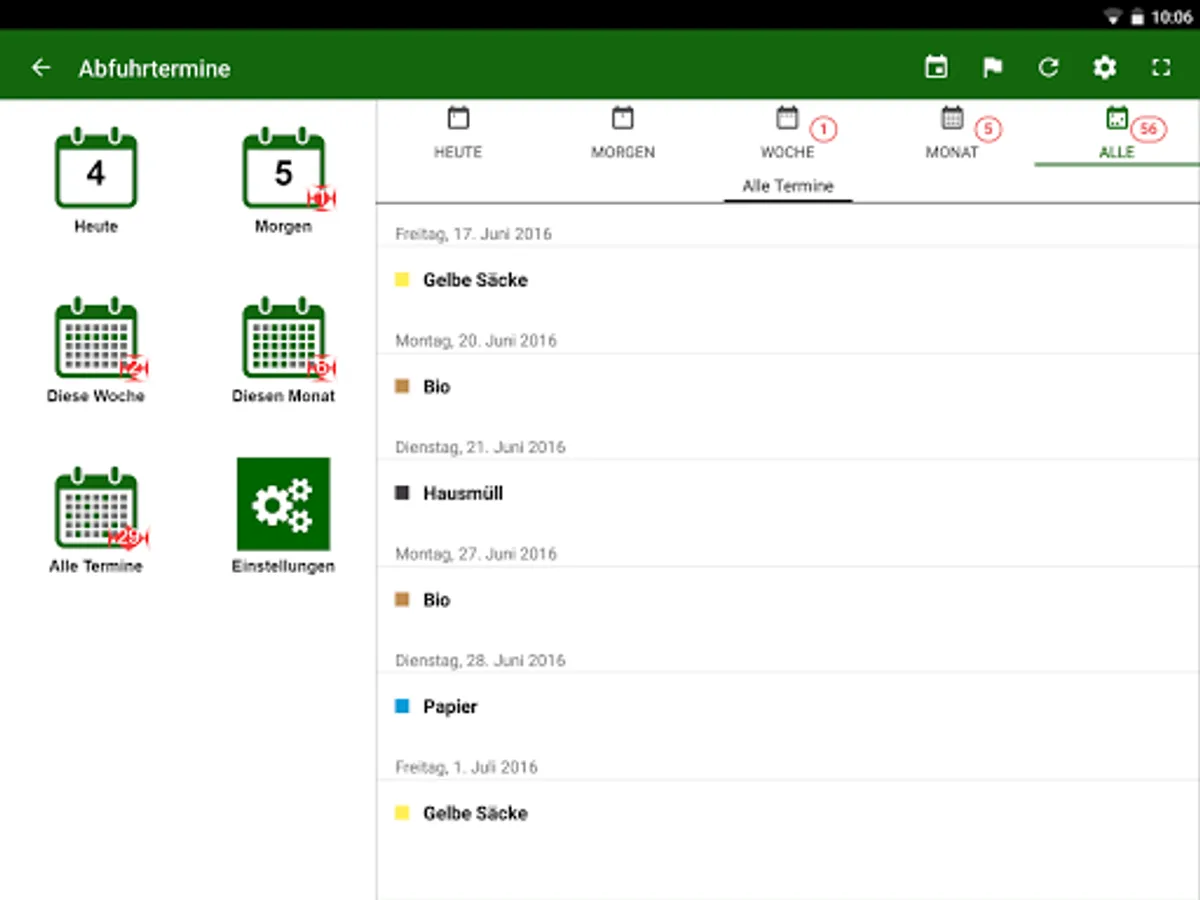Switch to the HEUTE tab
Screen dimensions: 1200x900
click(458, 133)
